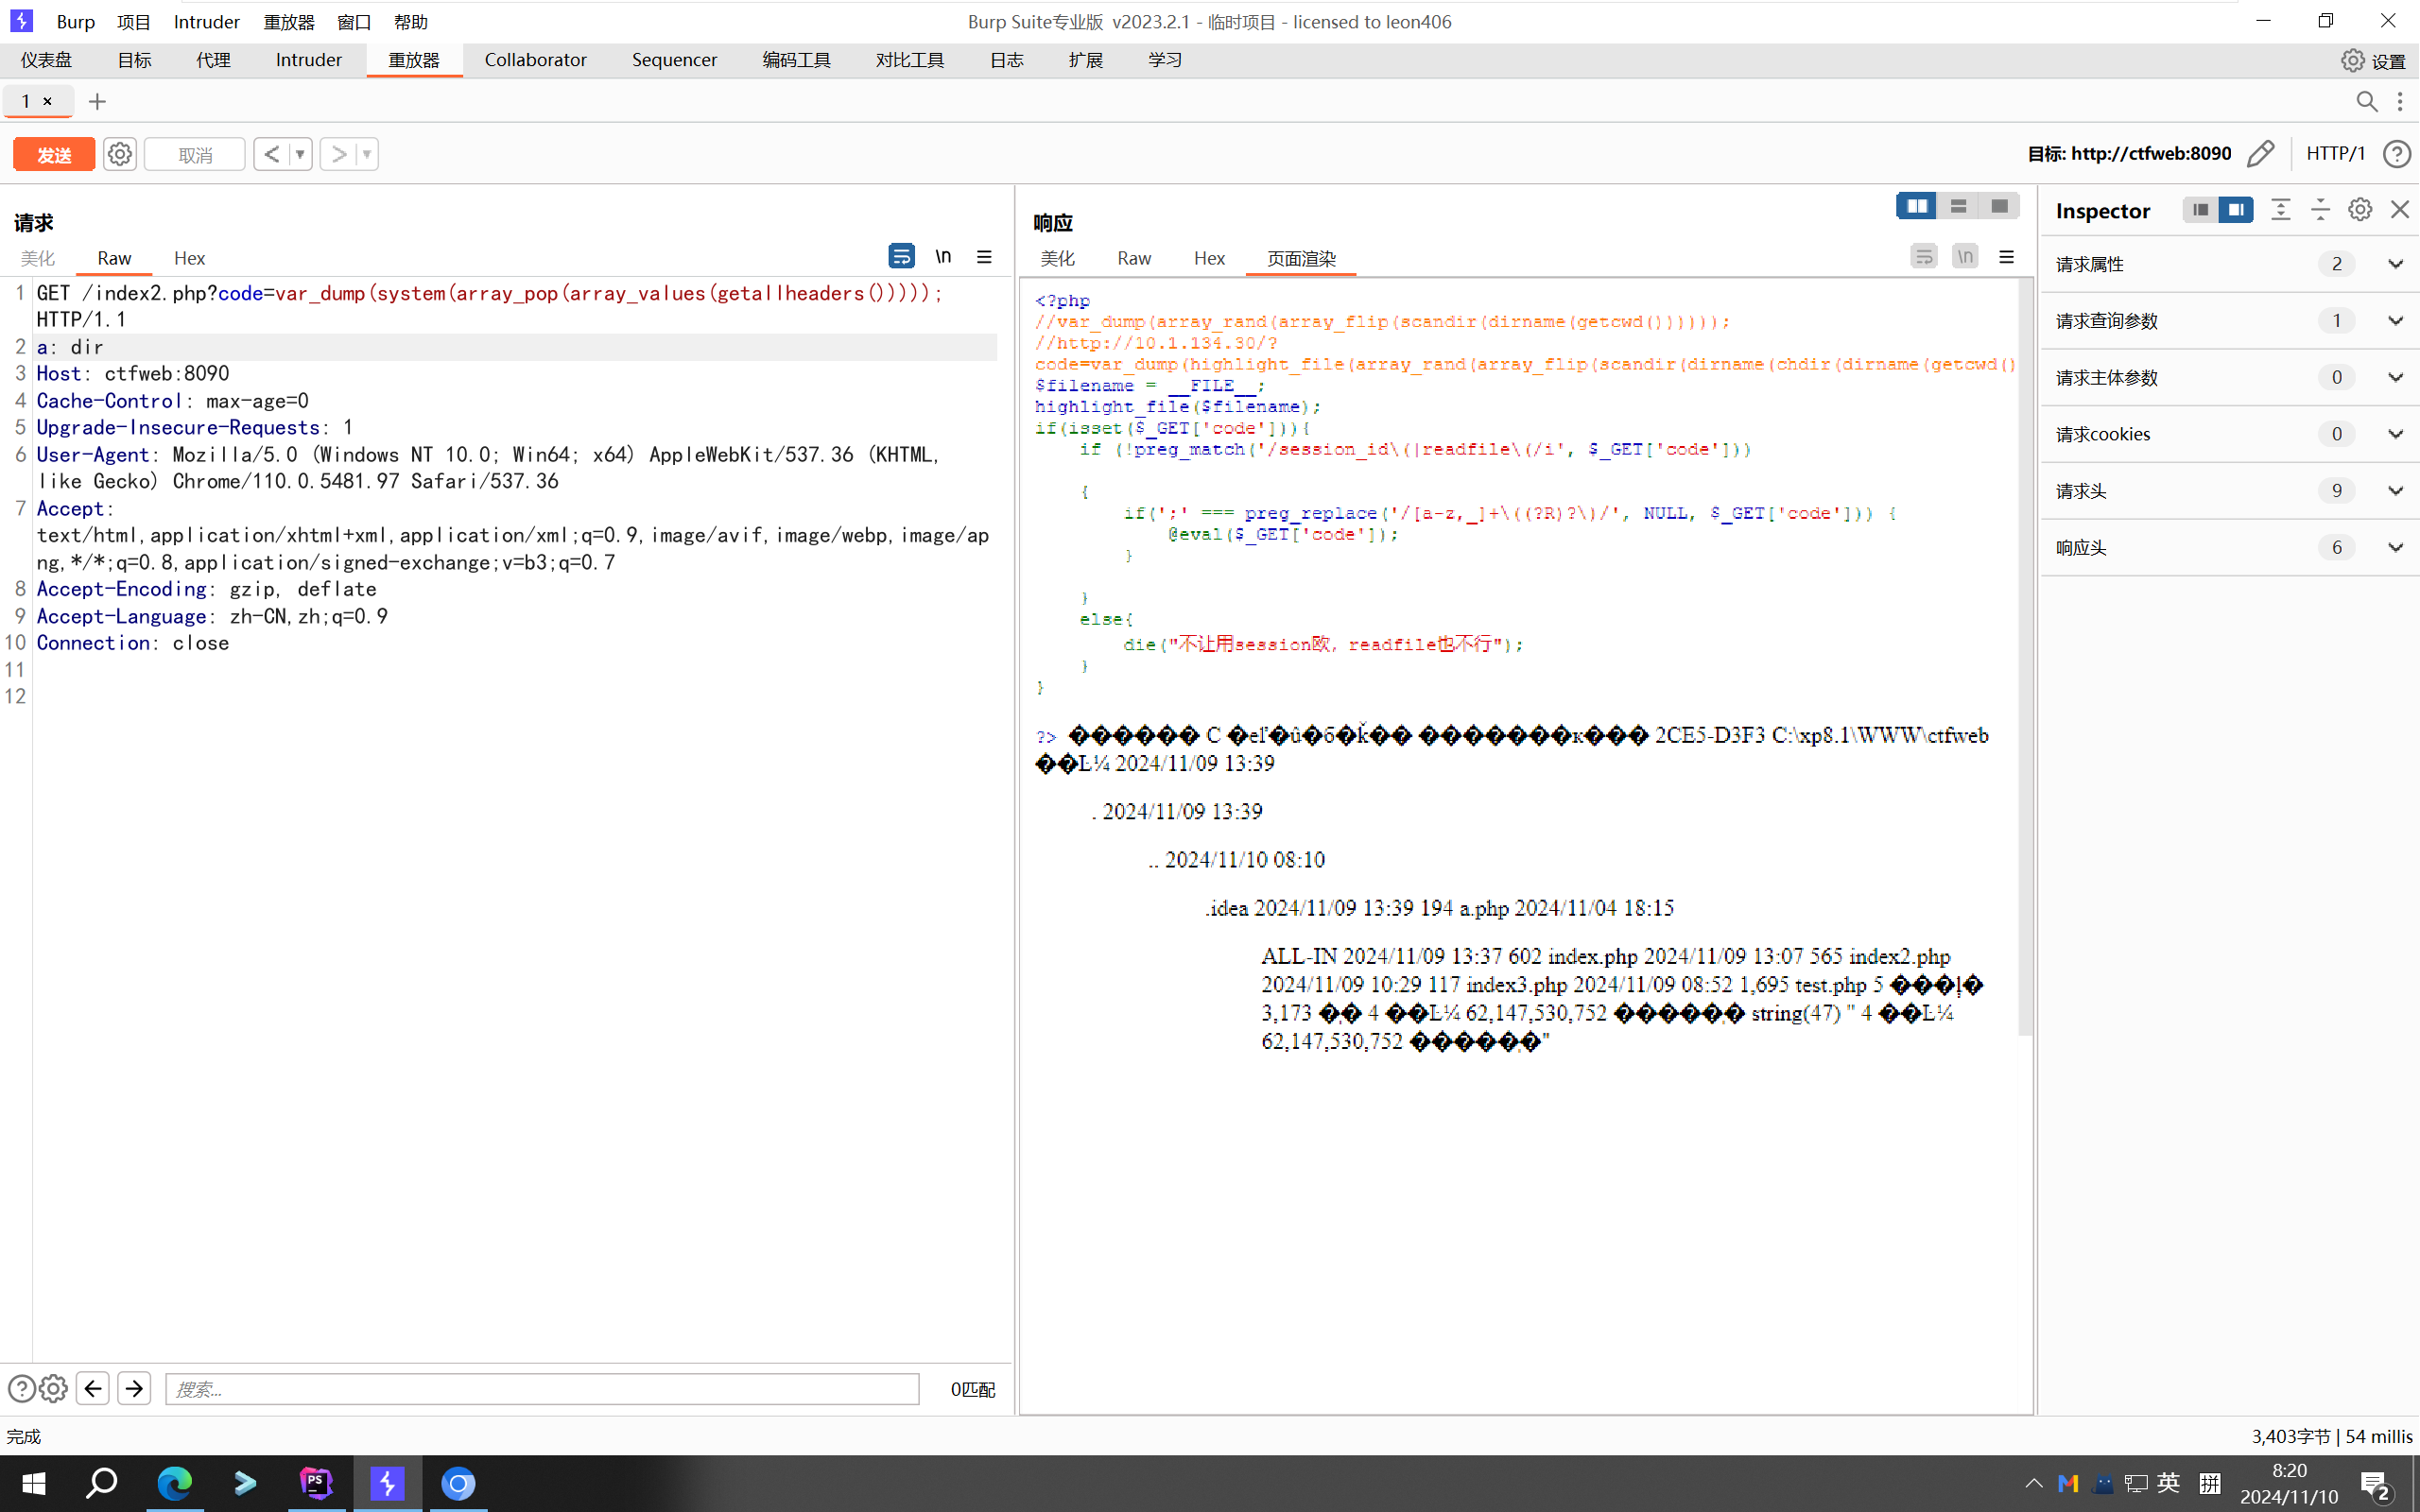Image resolution: width=2420 pixels, height=1512 pixels.
Task: Open the Sequencer tab
Action: (x=674, y=60)
